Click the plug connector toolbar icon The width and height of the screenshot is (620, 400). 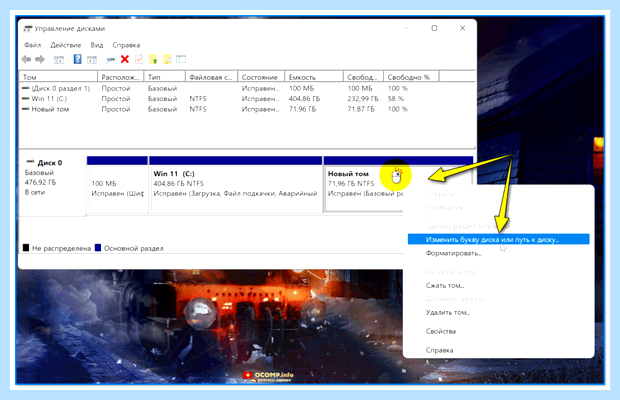pos(110,60)
